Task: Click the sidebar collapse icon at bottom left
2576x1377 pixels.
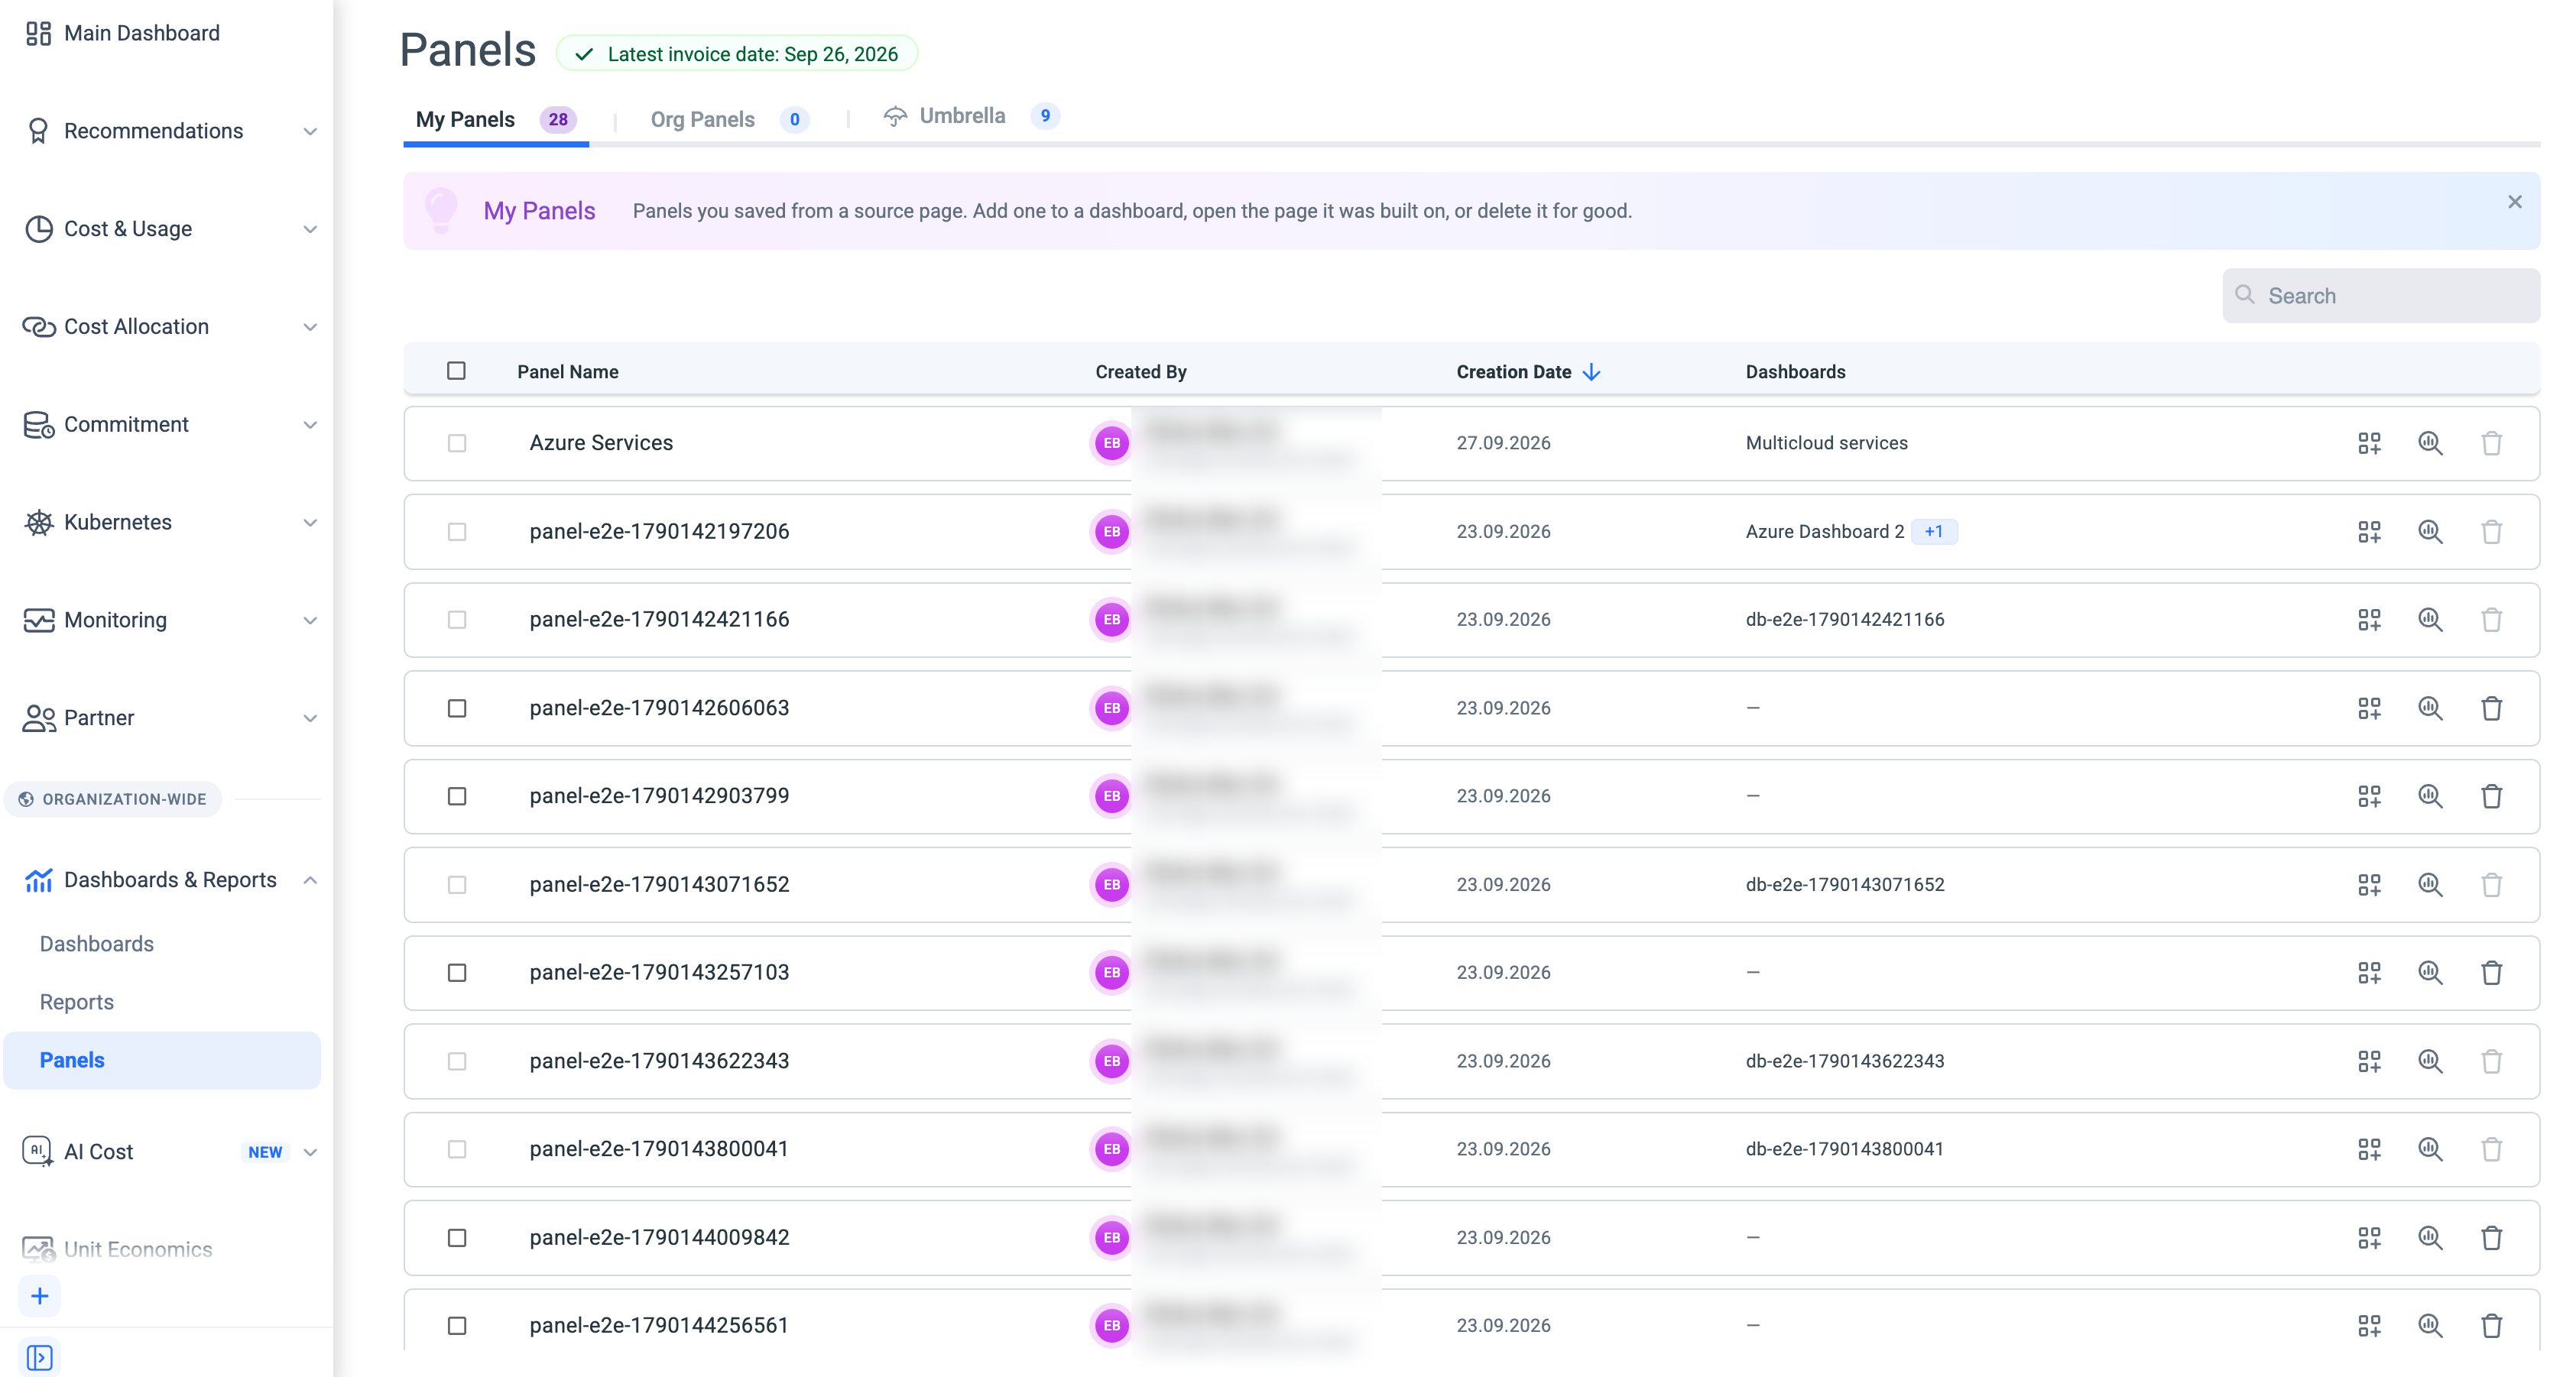Action: [x=40, y=1357]
